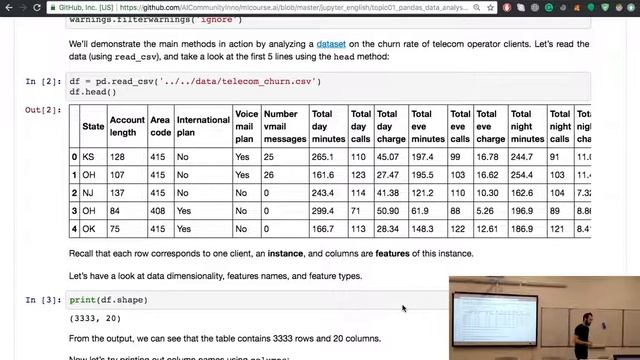Select the 'Area code' column header
This screenshot has width=640, height=360.
tap(161, 126)
